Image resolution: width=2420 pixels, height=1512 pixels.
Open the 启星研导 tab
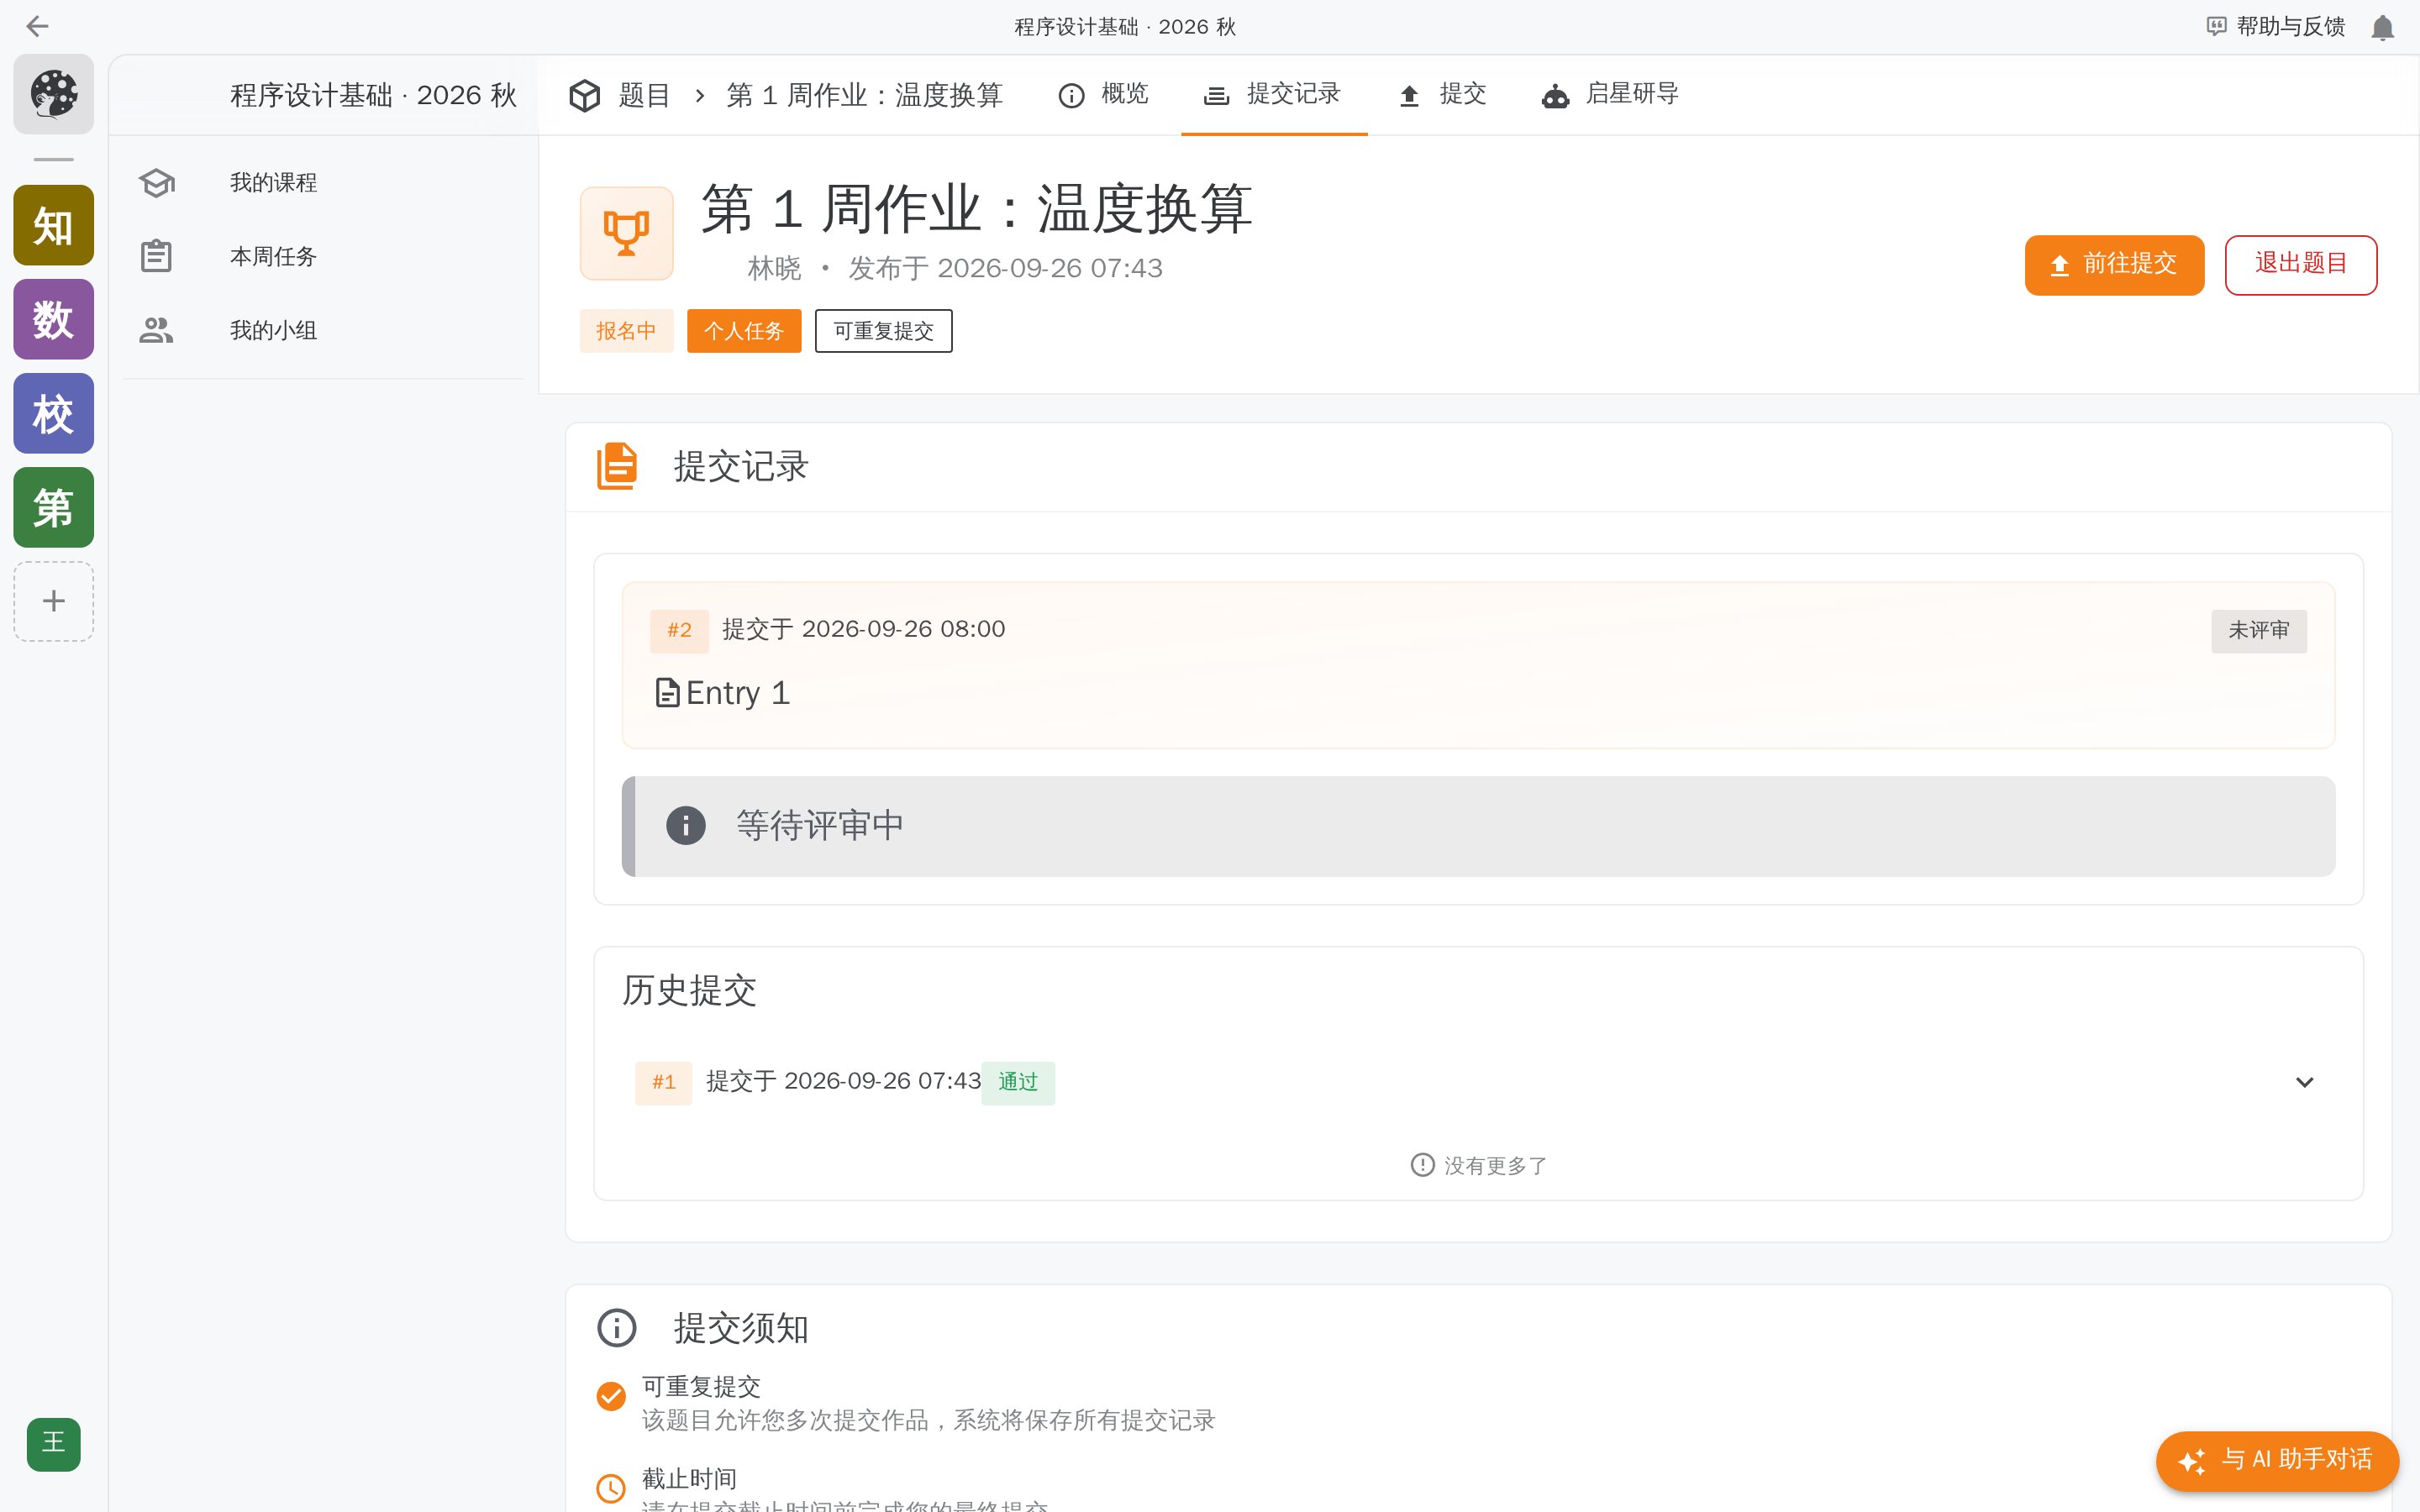click(x=1609, y=95)
